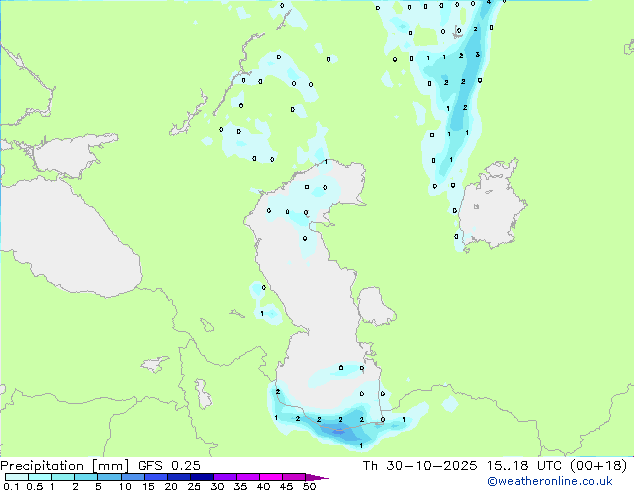
Task: Click the 0.1–0.5 mm palest legend swatch
Action: 17,477
